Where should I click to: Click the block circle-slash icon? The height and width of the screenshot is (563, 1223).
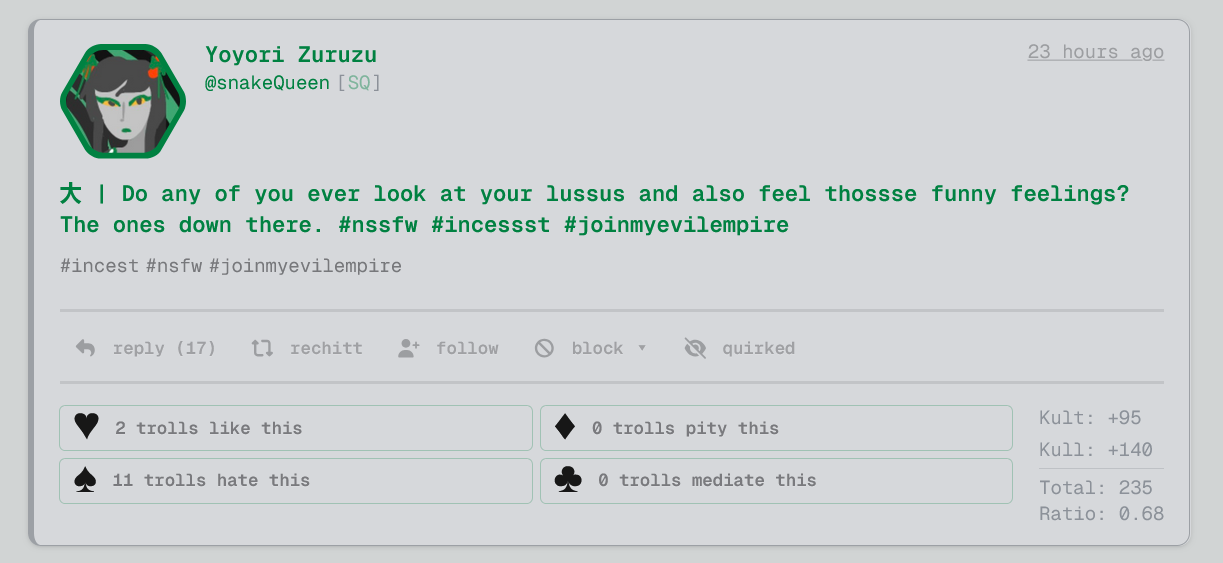pos(544,348)
